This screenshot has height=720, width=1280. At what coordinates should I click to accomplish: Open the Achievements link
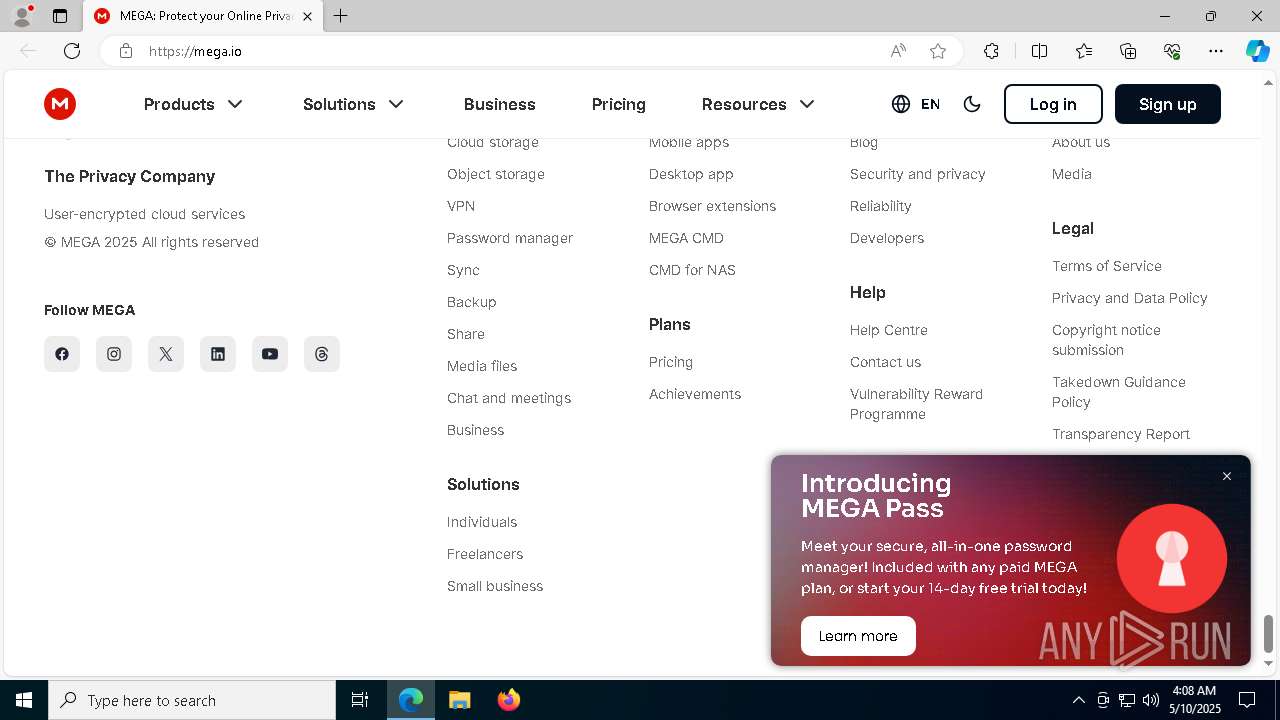(x=695, y=394)
